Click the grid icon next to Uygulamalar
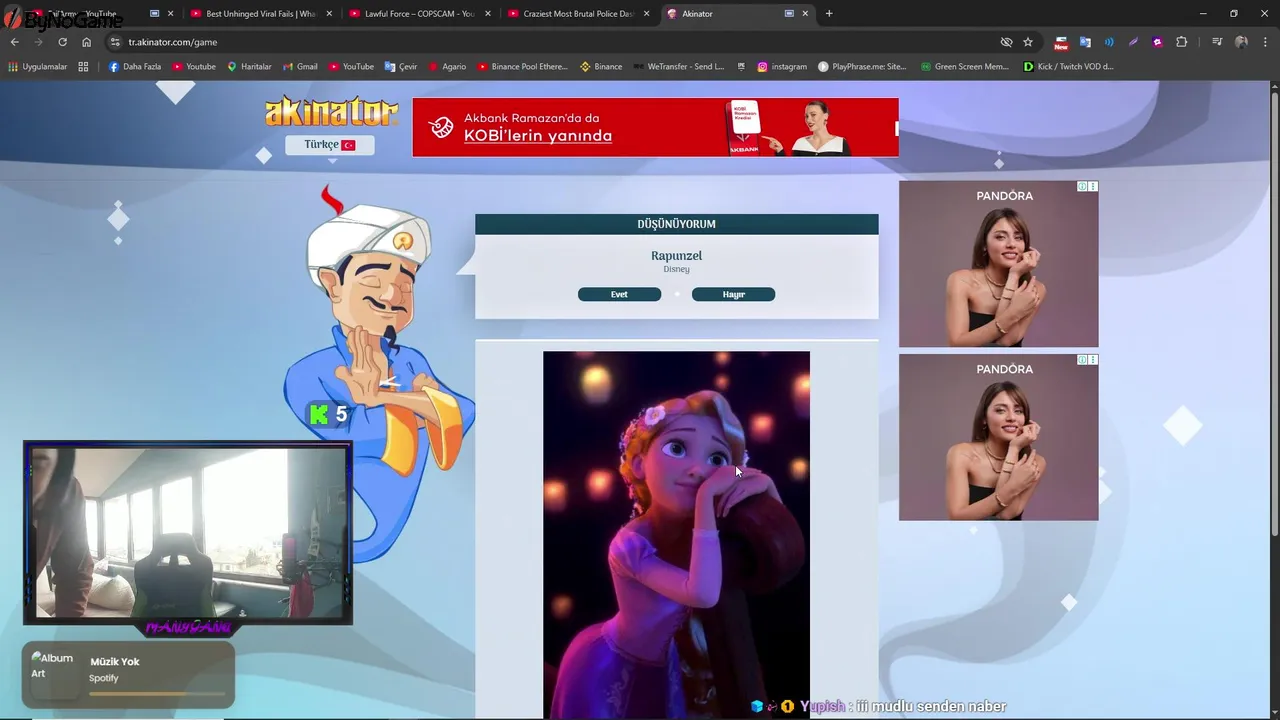 coord(84,67)
